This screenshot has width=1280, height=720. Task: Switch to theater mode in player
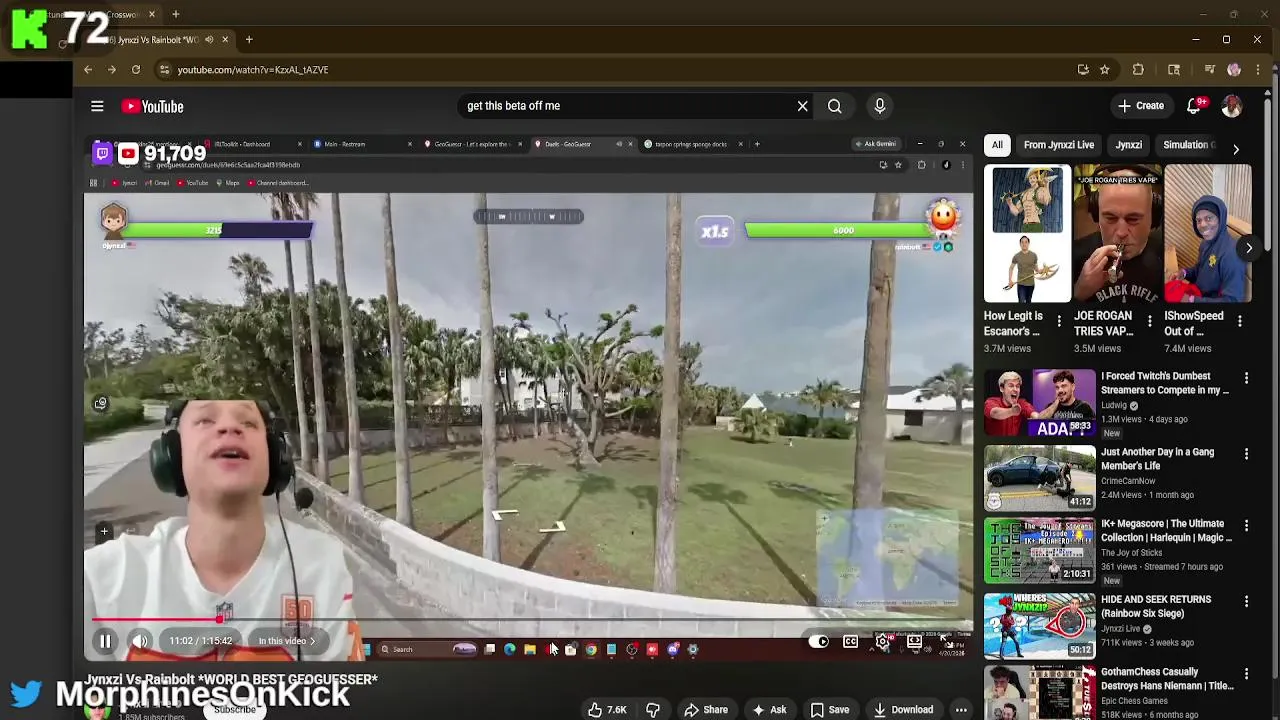(914, 642)
